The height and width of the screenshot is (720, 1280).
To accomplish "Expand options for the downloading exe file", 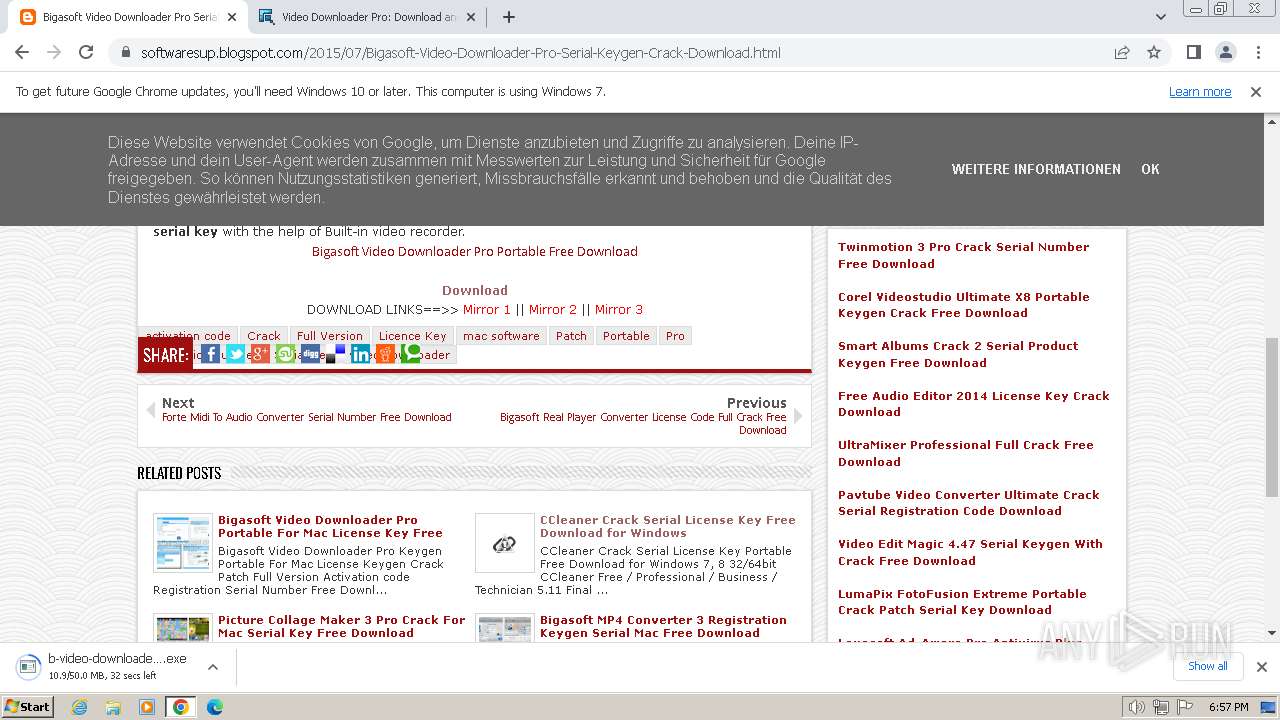I will coord(212,667).
